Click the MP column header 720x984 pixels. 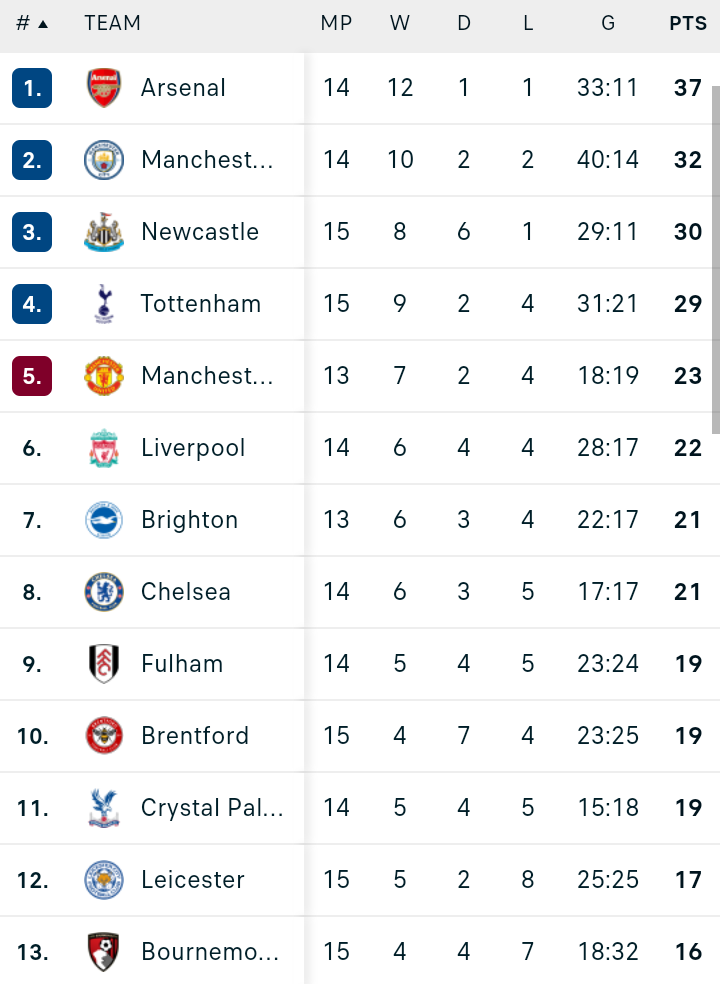click(336, 23)
